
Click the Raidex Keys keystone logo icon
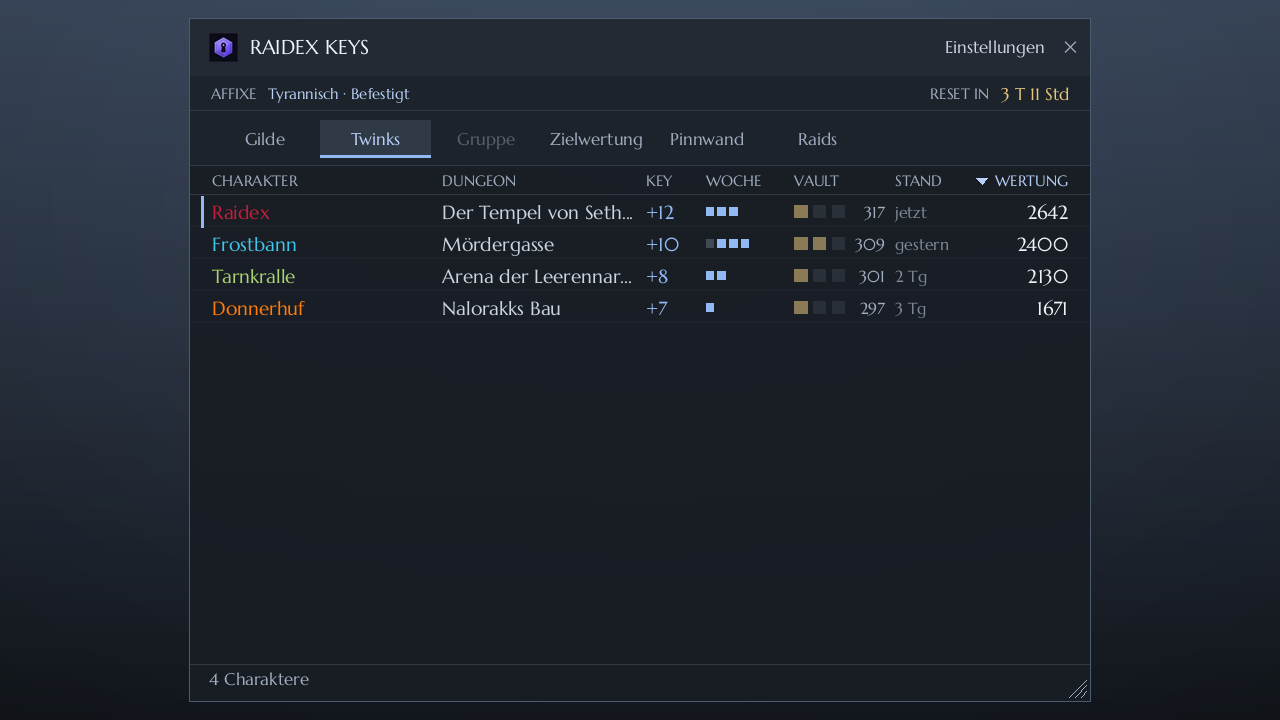pyautogui.click(x=223, y=47)
